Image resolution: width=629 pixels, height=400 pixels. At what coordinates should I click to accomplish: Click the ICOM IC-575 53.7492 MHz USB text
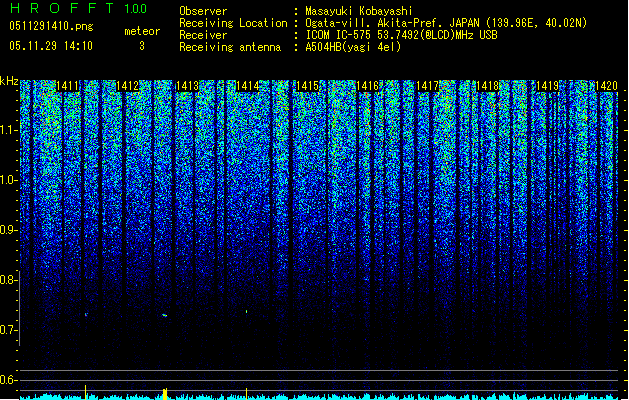(401, 35)
